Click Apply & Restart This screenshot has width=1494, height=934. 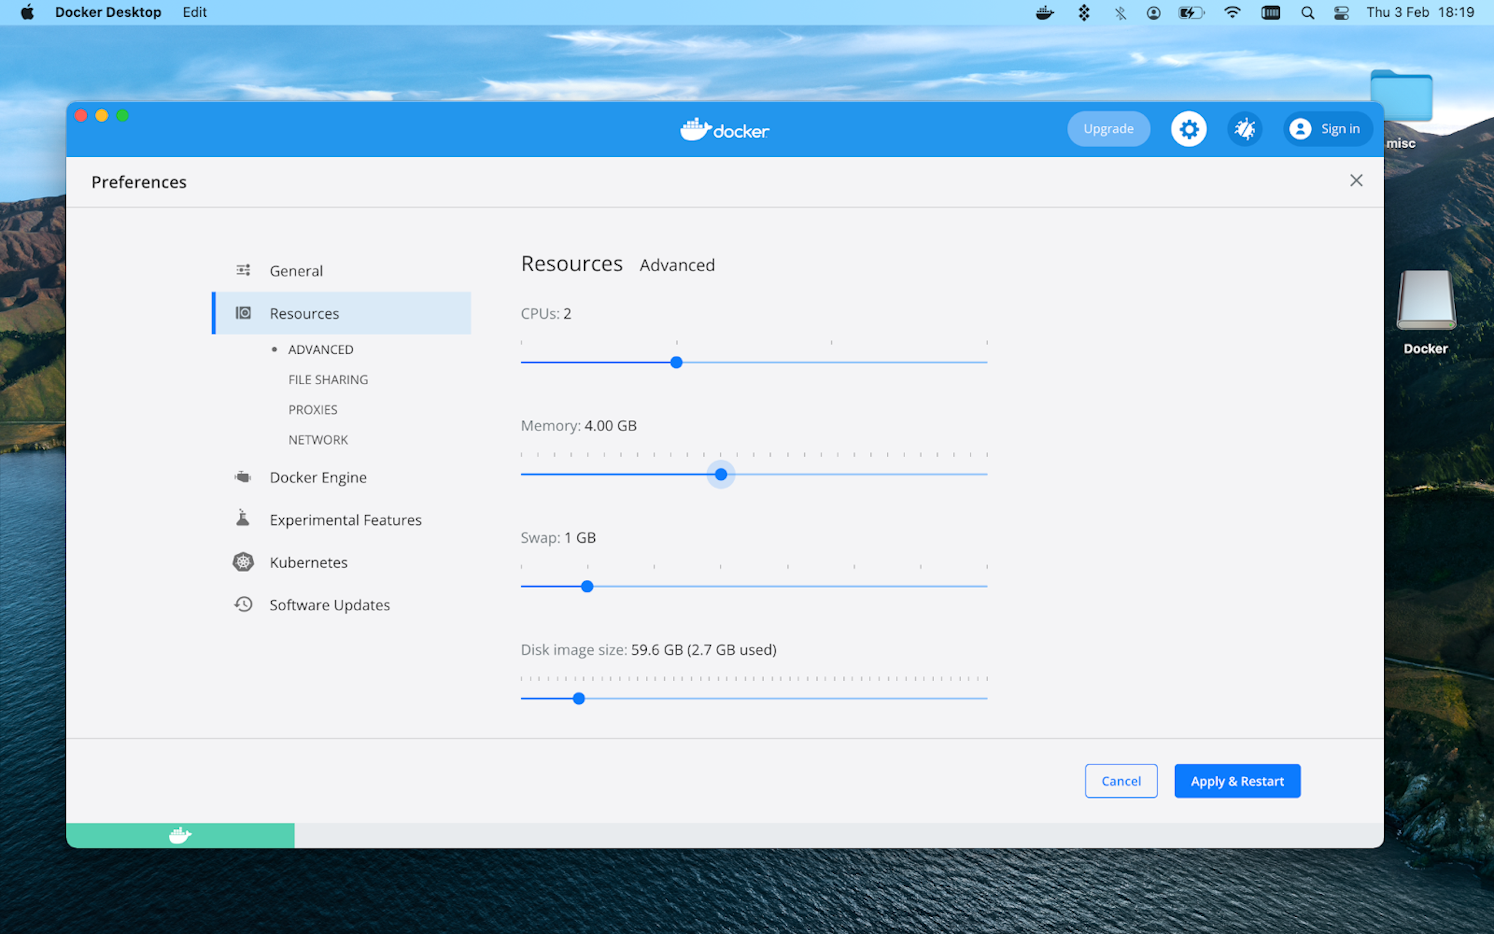point(1237,780)
